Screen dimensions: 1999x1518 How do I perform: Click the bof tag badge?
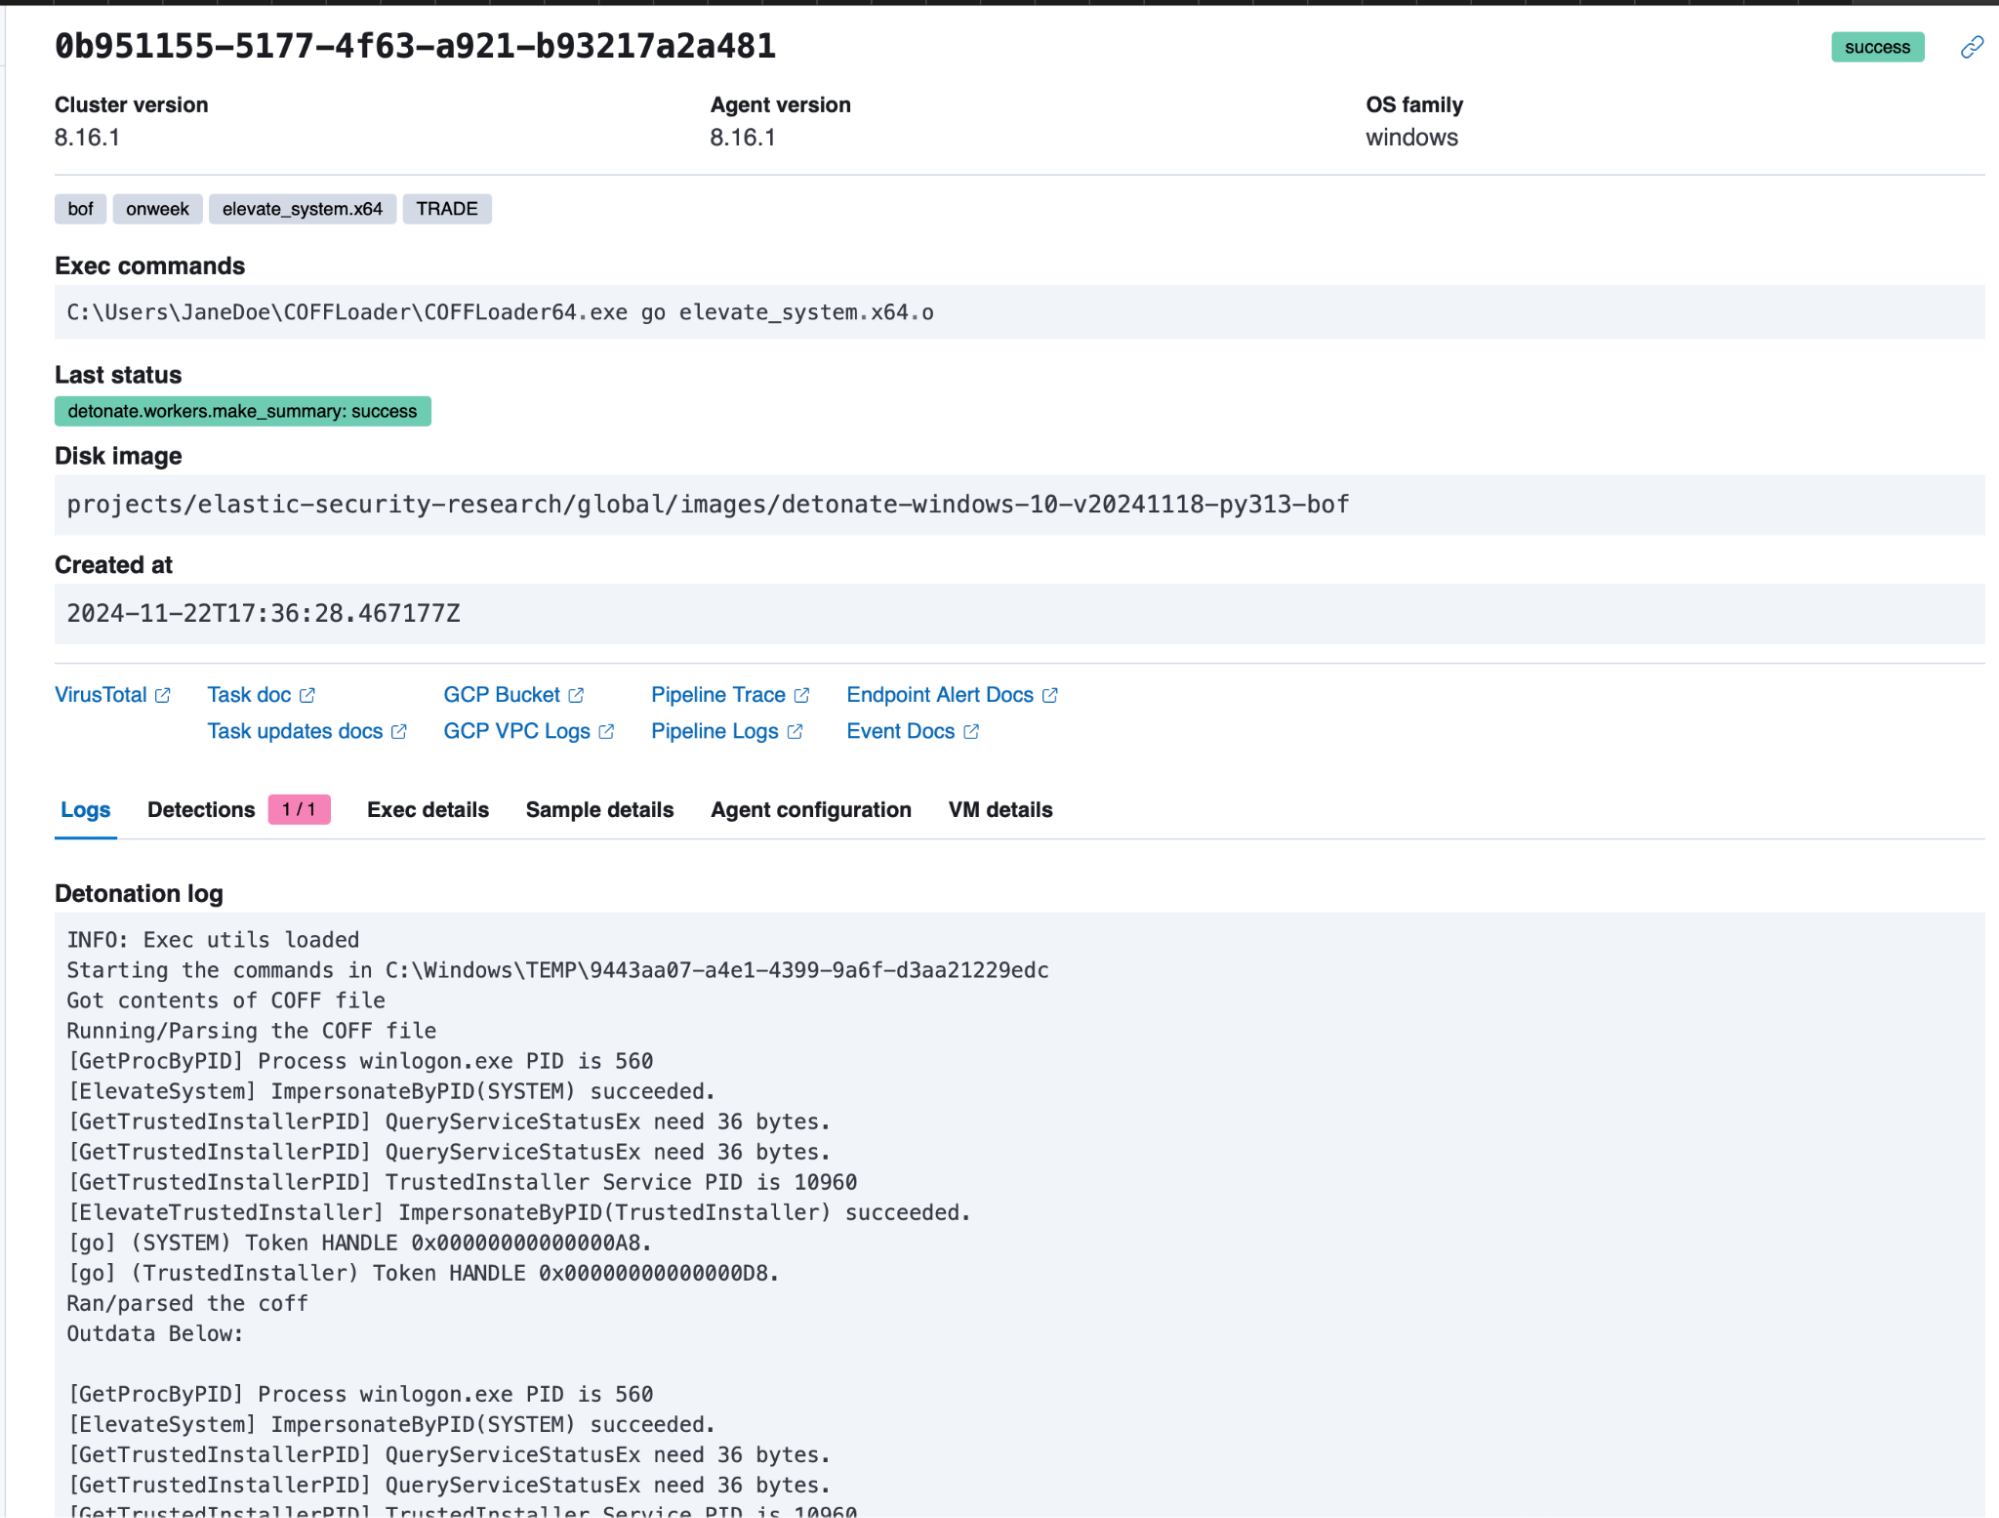80,209
